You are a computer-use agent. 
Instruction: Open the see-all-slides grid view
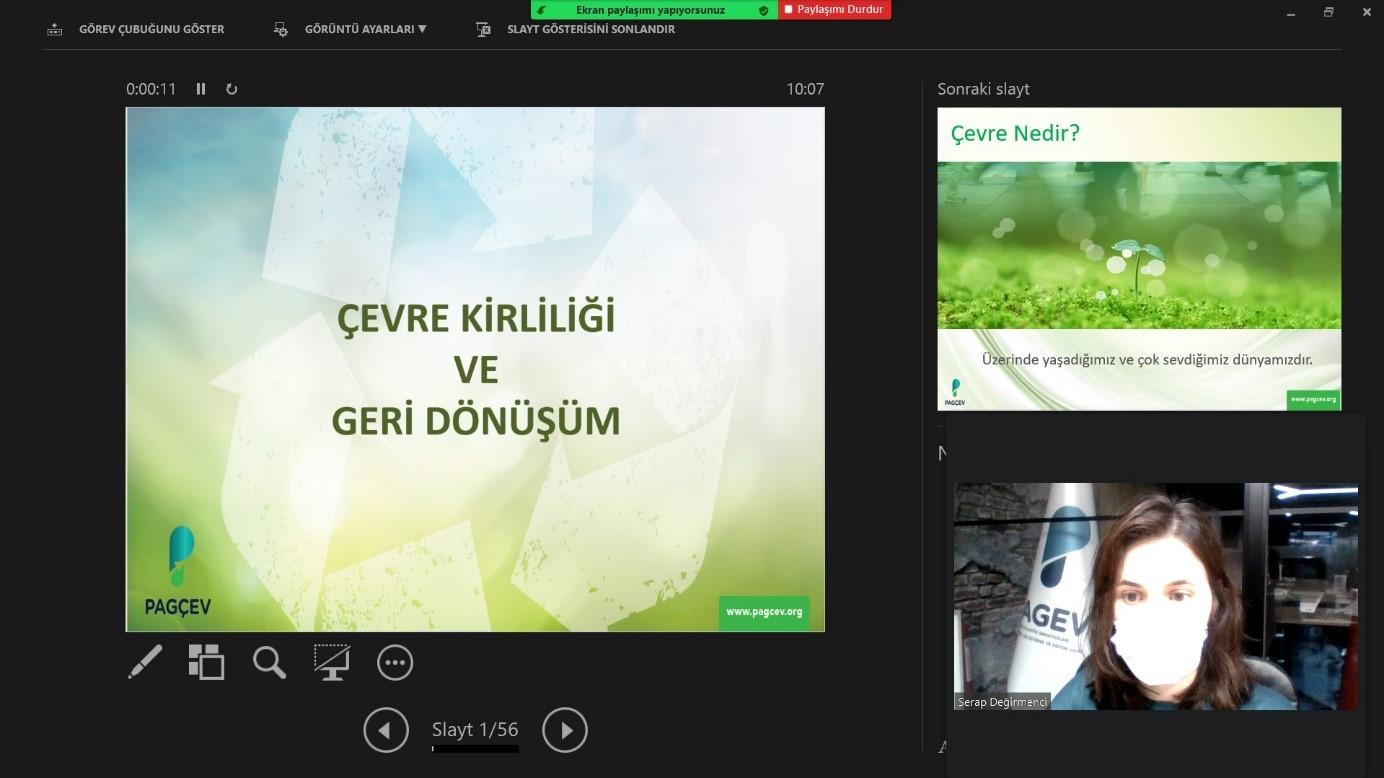tap(206, 661)
